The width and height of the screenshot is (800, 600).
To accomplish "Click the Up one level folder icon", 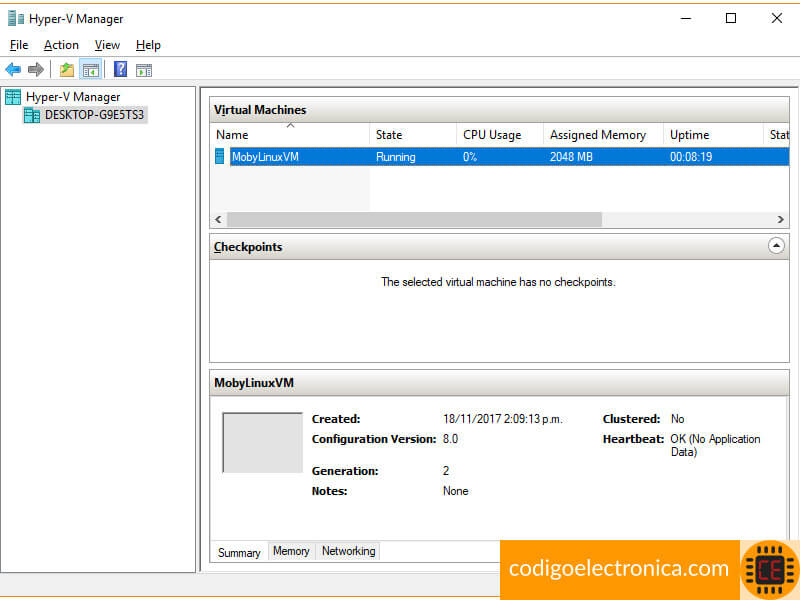I will click(x=67, y=69).
